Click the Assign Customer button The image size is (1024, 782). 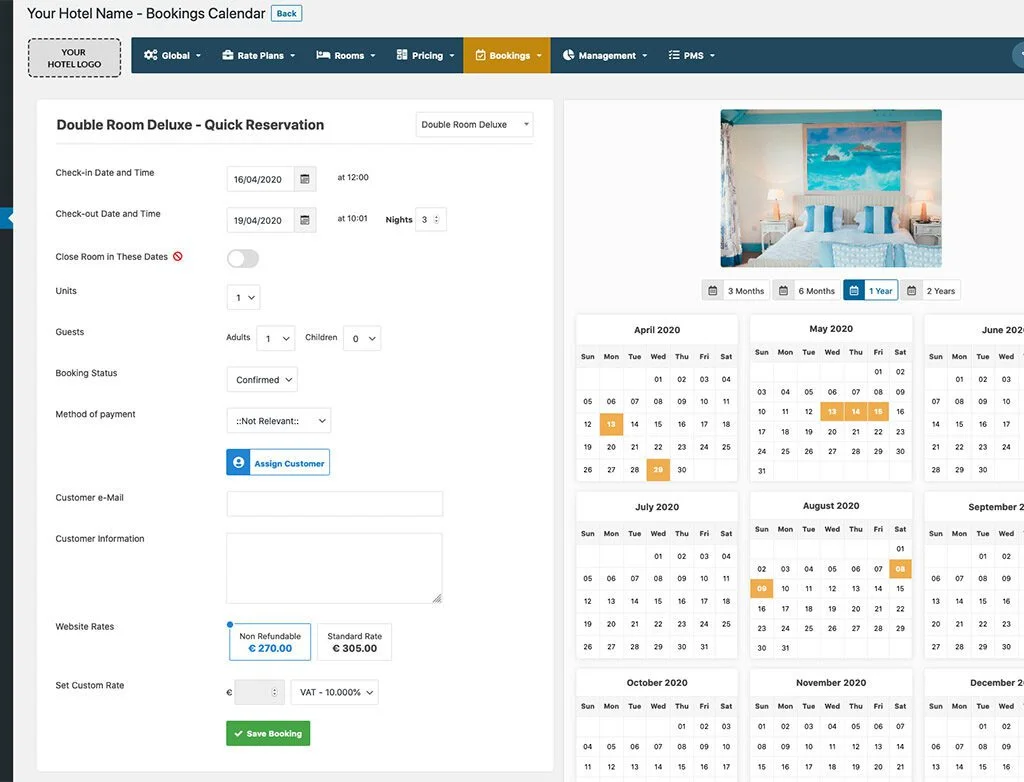click(x=278, y=463)
